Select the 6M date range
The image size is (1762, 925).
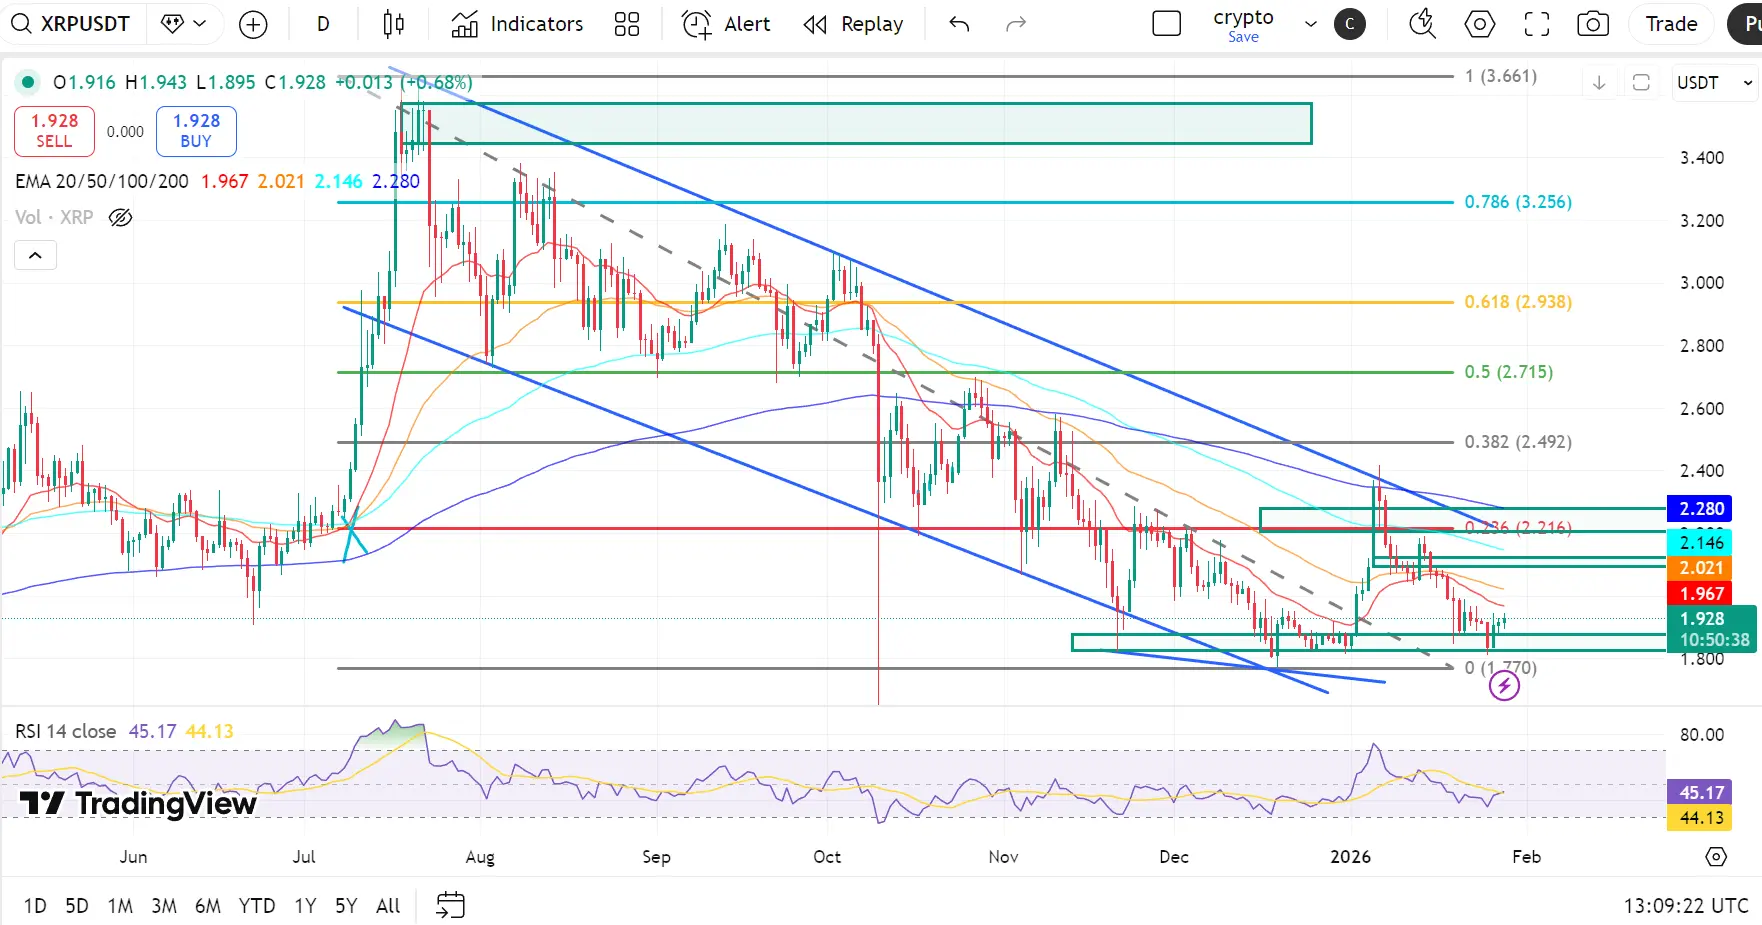[x=208, y=906]
